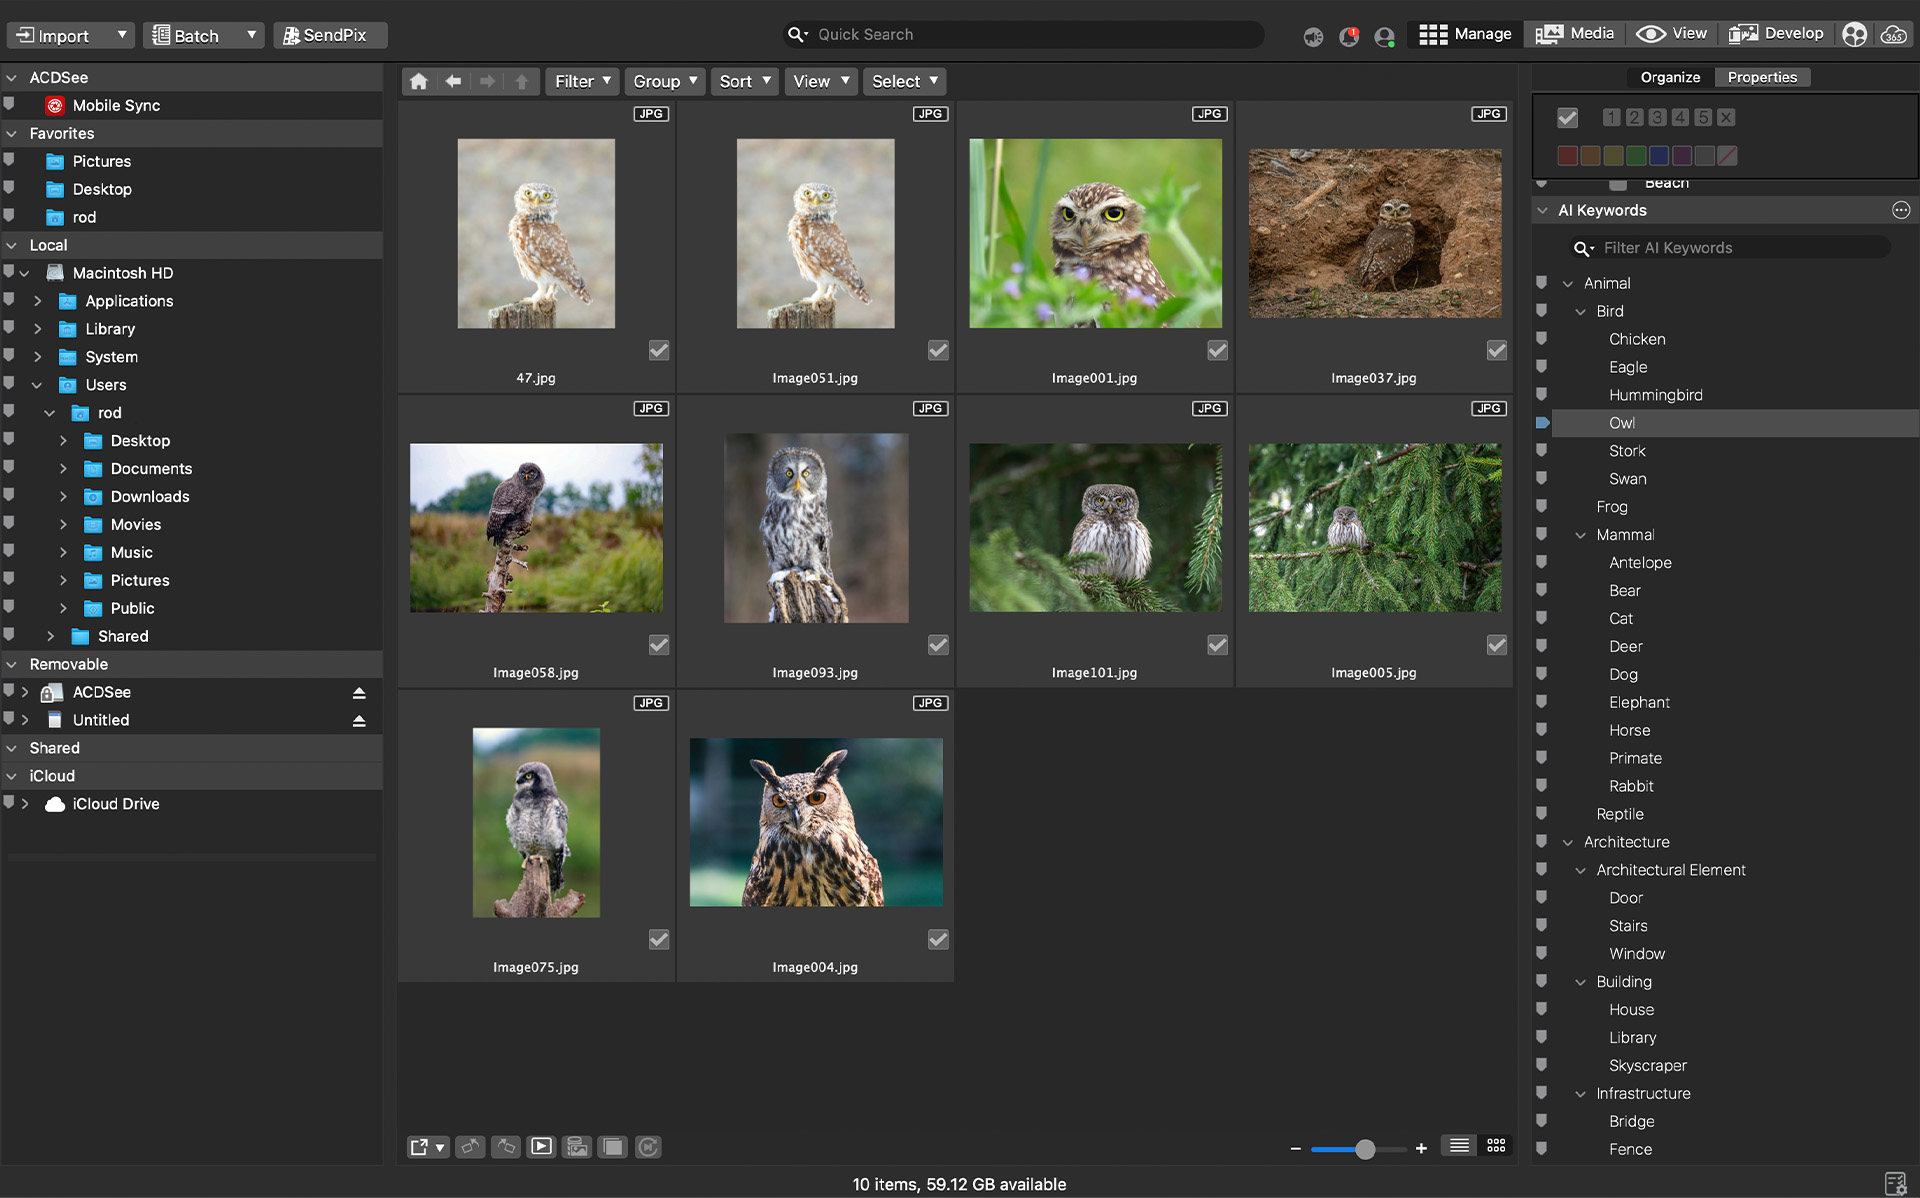
Task: Open AI Keywords options ellipsis icon
Action: coord(1900,210)
